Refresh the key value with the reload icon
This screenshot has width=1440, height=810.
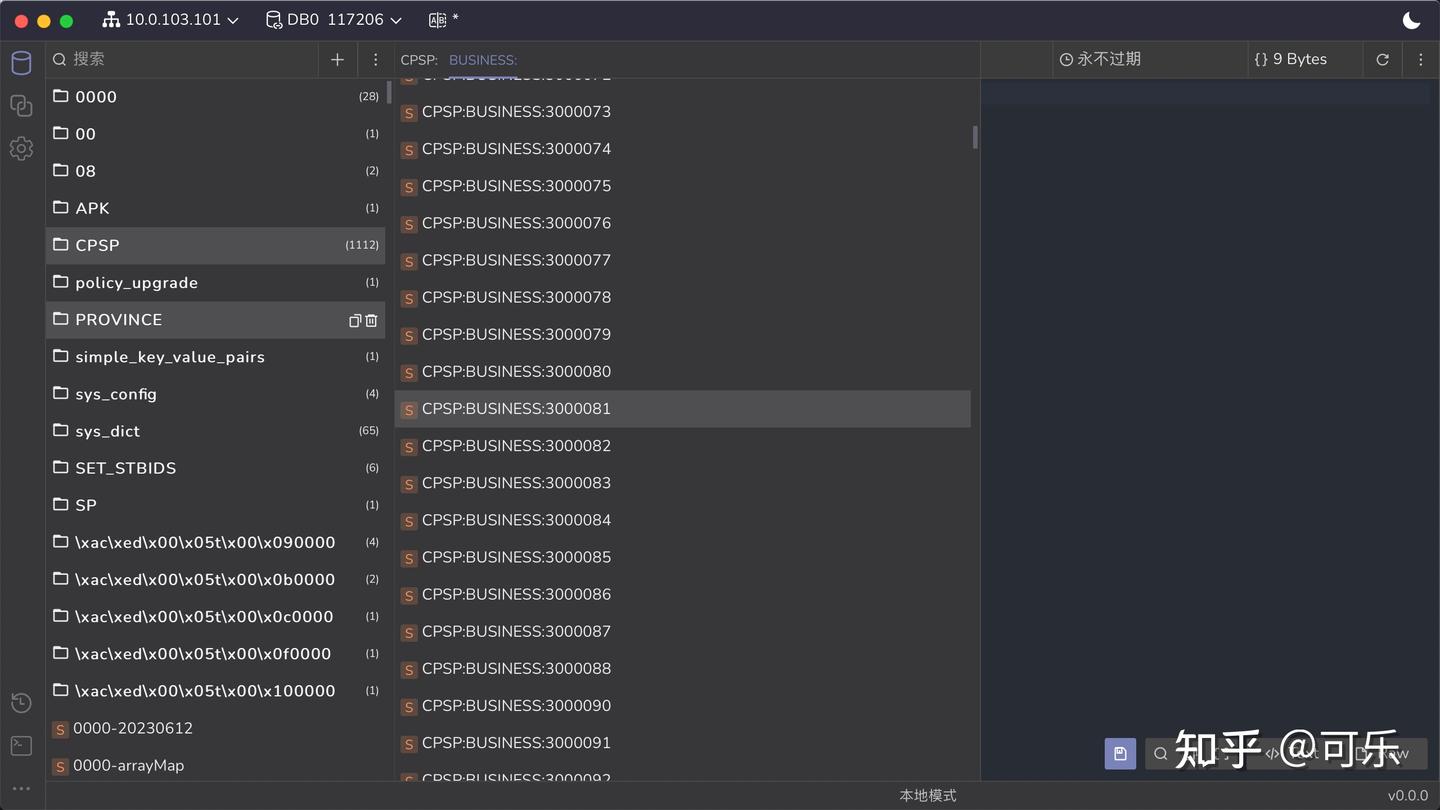coord(1382,59)
